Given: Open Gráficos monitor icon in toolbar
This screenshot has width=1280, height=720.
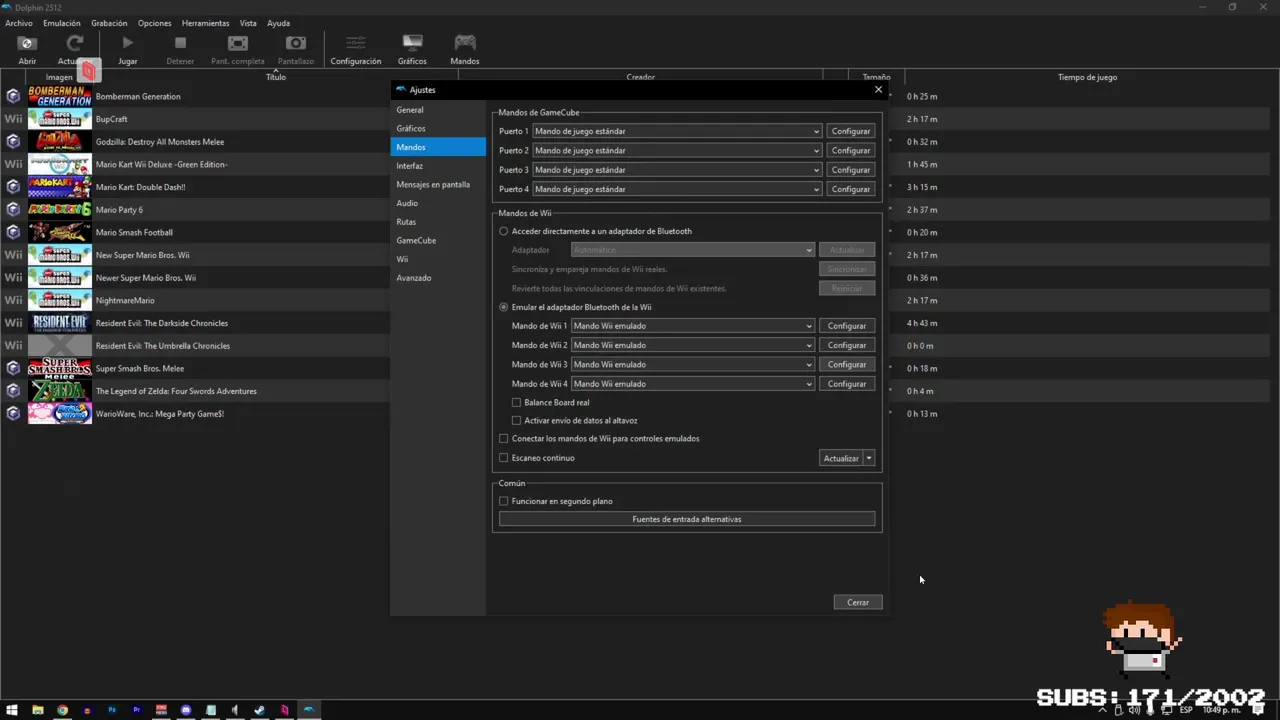Looking at the screenshot, I should pos(412,43).
